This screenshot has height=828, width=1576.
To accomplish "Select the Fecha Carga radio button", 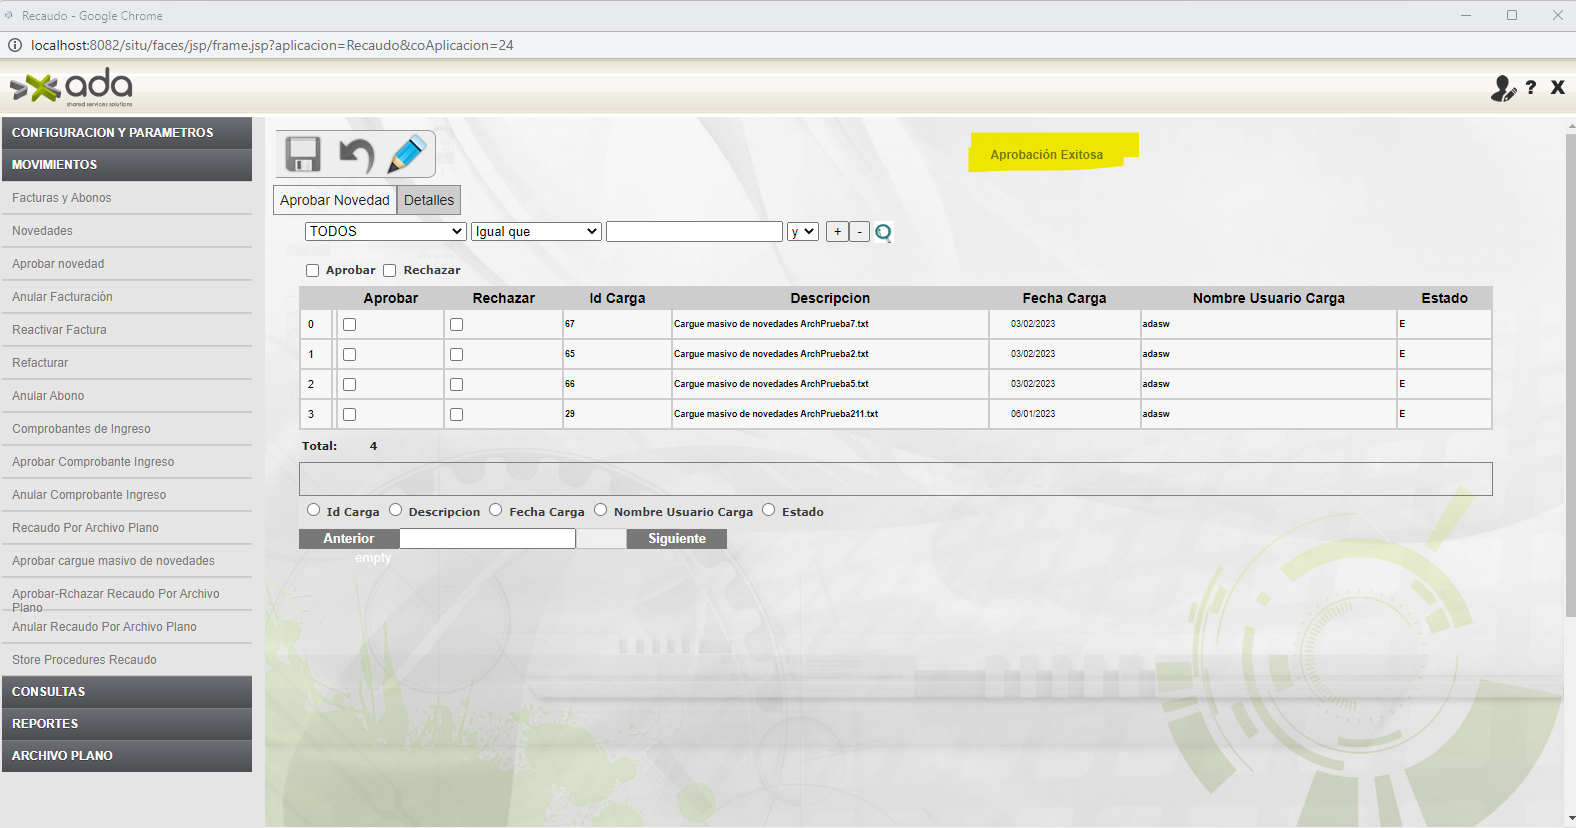I will [x=495, y=510].
